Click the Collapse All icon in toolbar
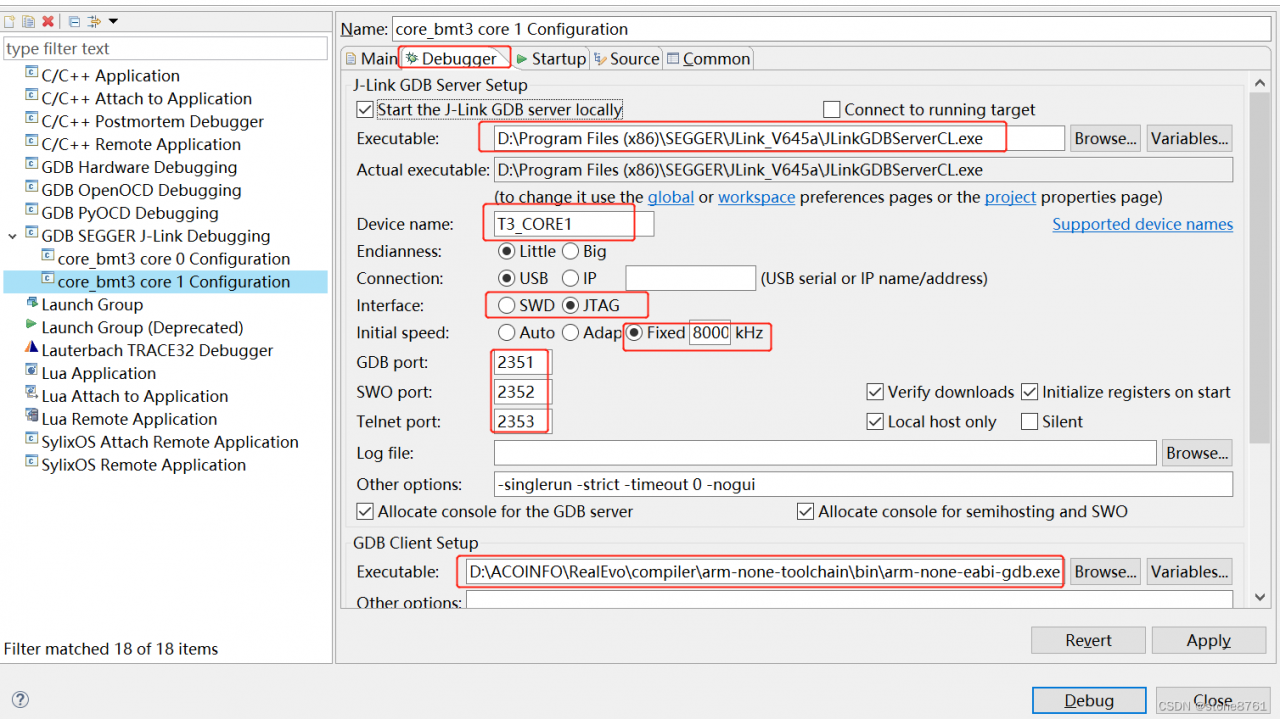This screenshot has height=719, width=1280. click(75, 21)
